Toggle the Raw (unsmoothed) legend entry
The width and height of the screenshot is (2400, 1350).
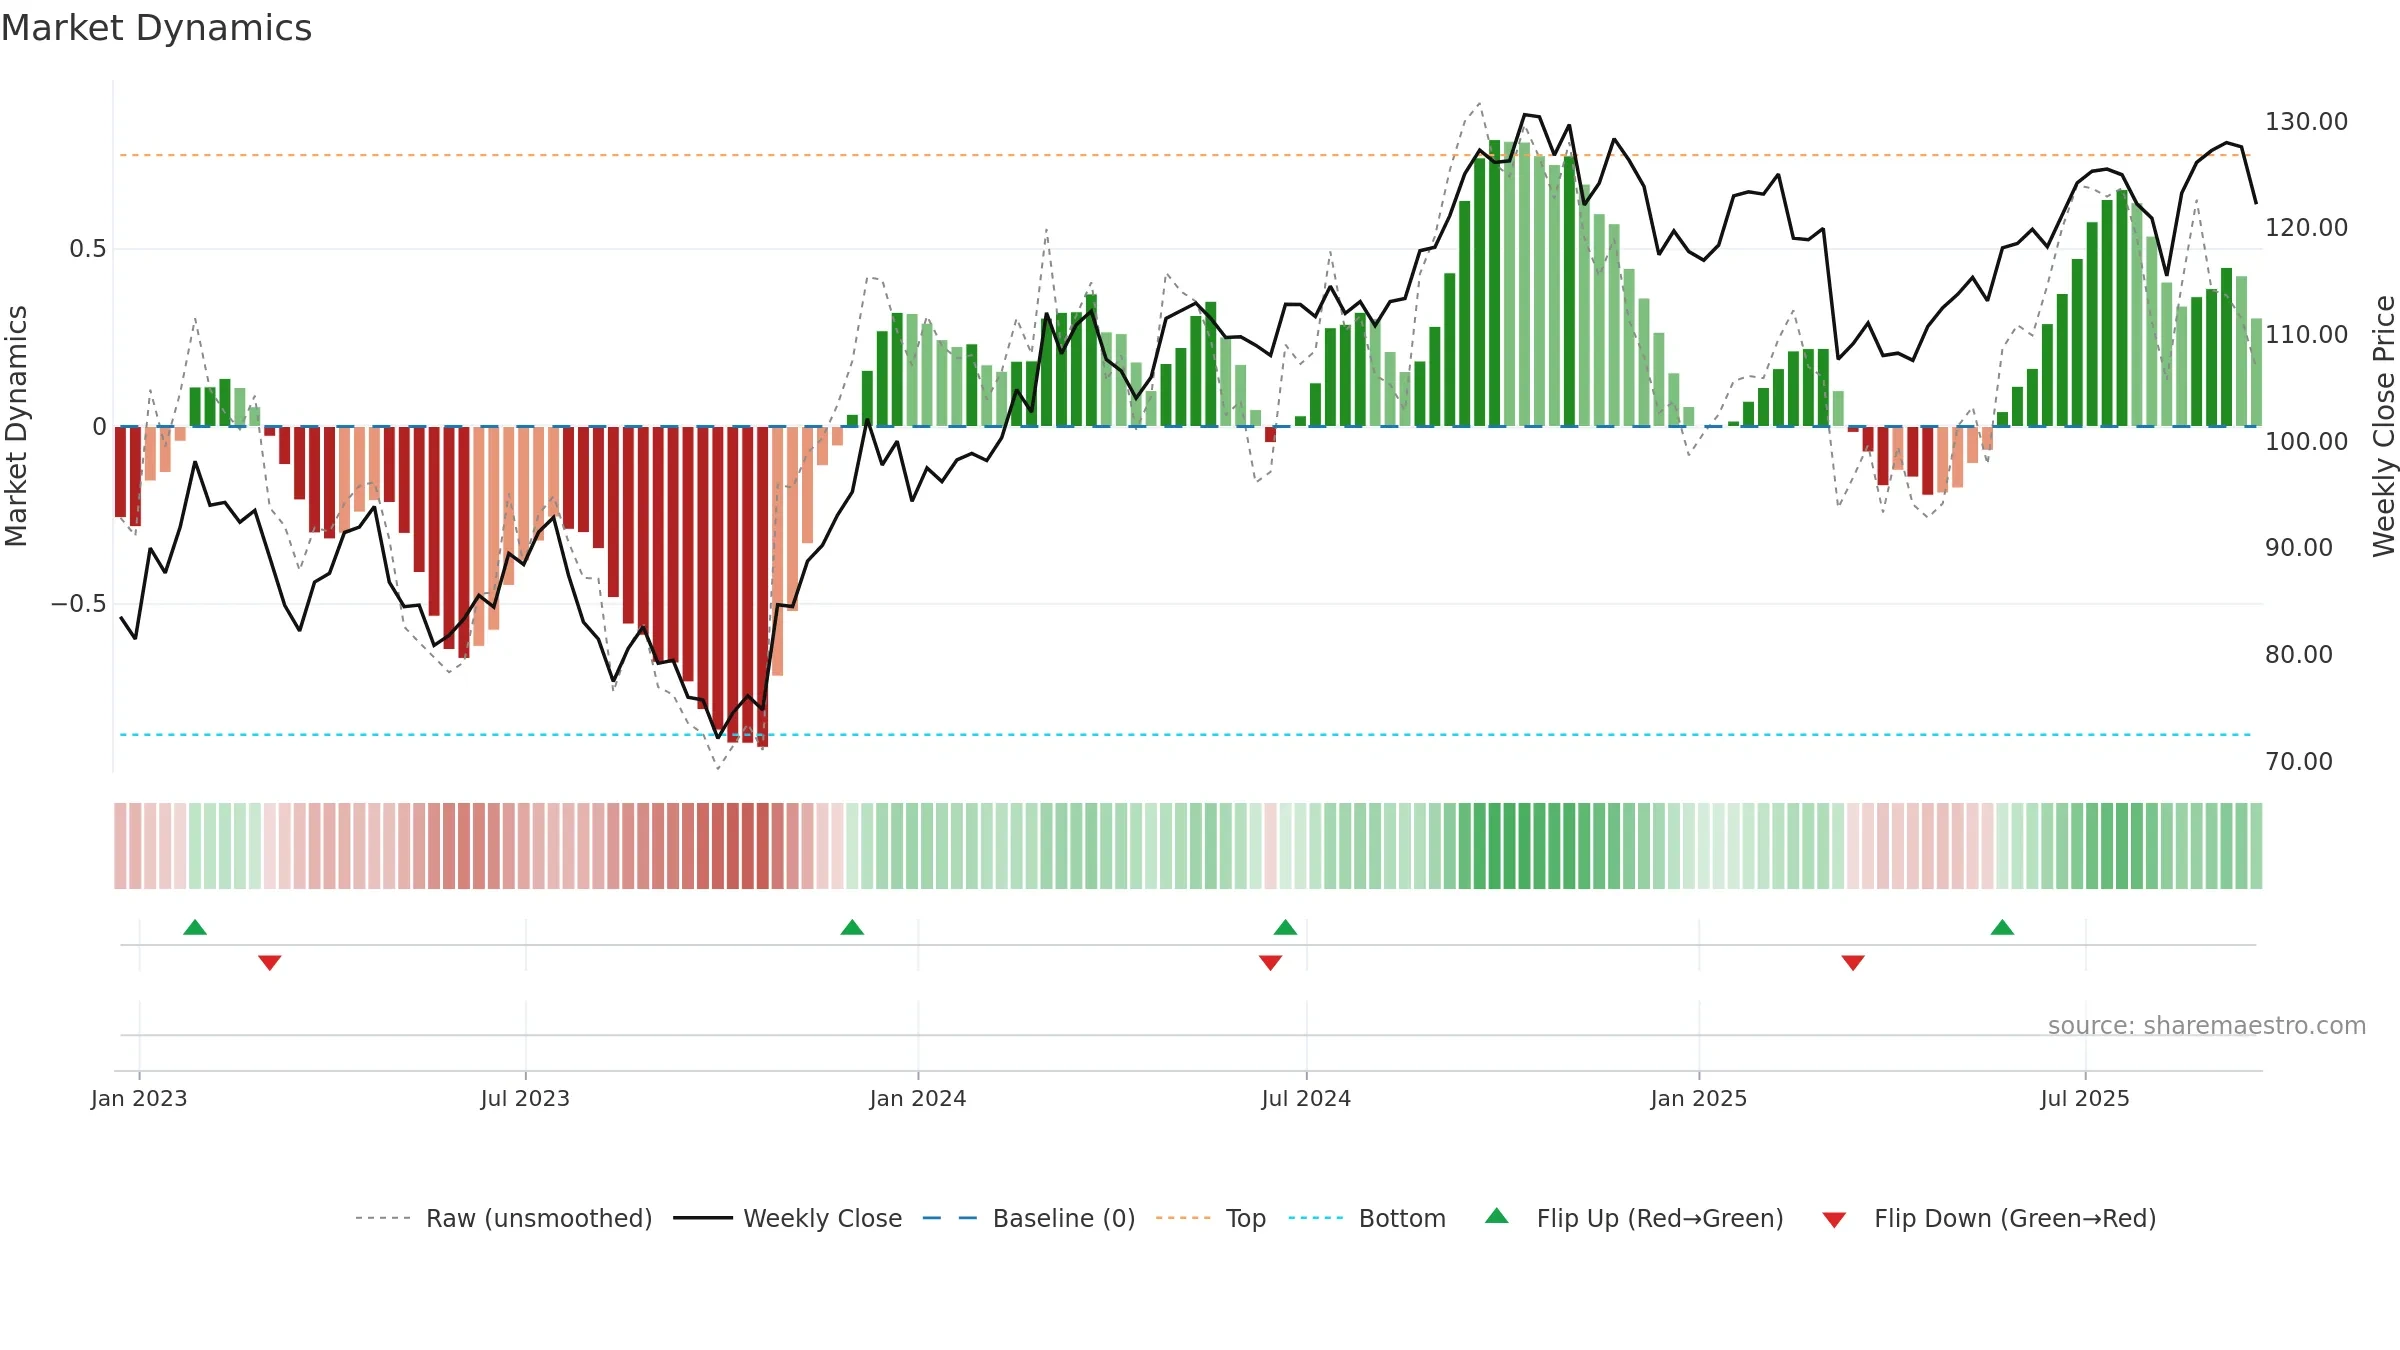504,1218
